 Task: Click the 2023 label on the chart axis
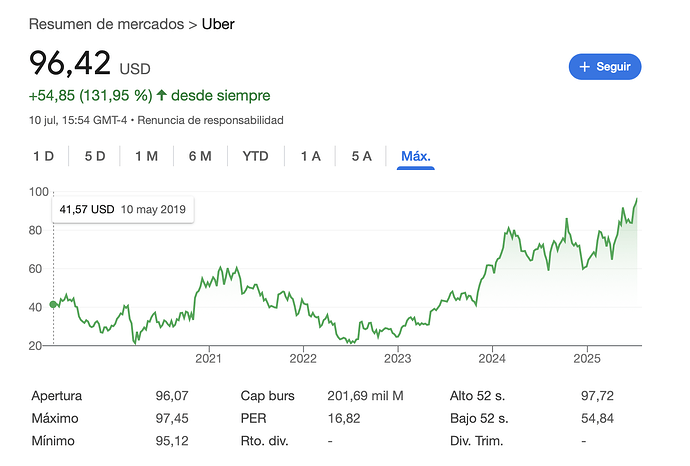[x=397, y=359]
